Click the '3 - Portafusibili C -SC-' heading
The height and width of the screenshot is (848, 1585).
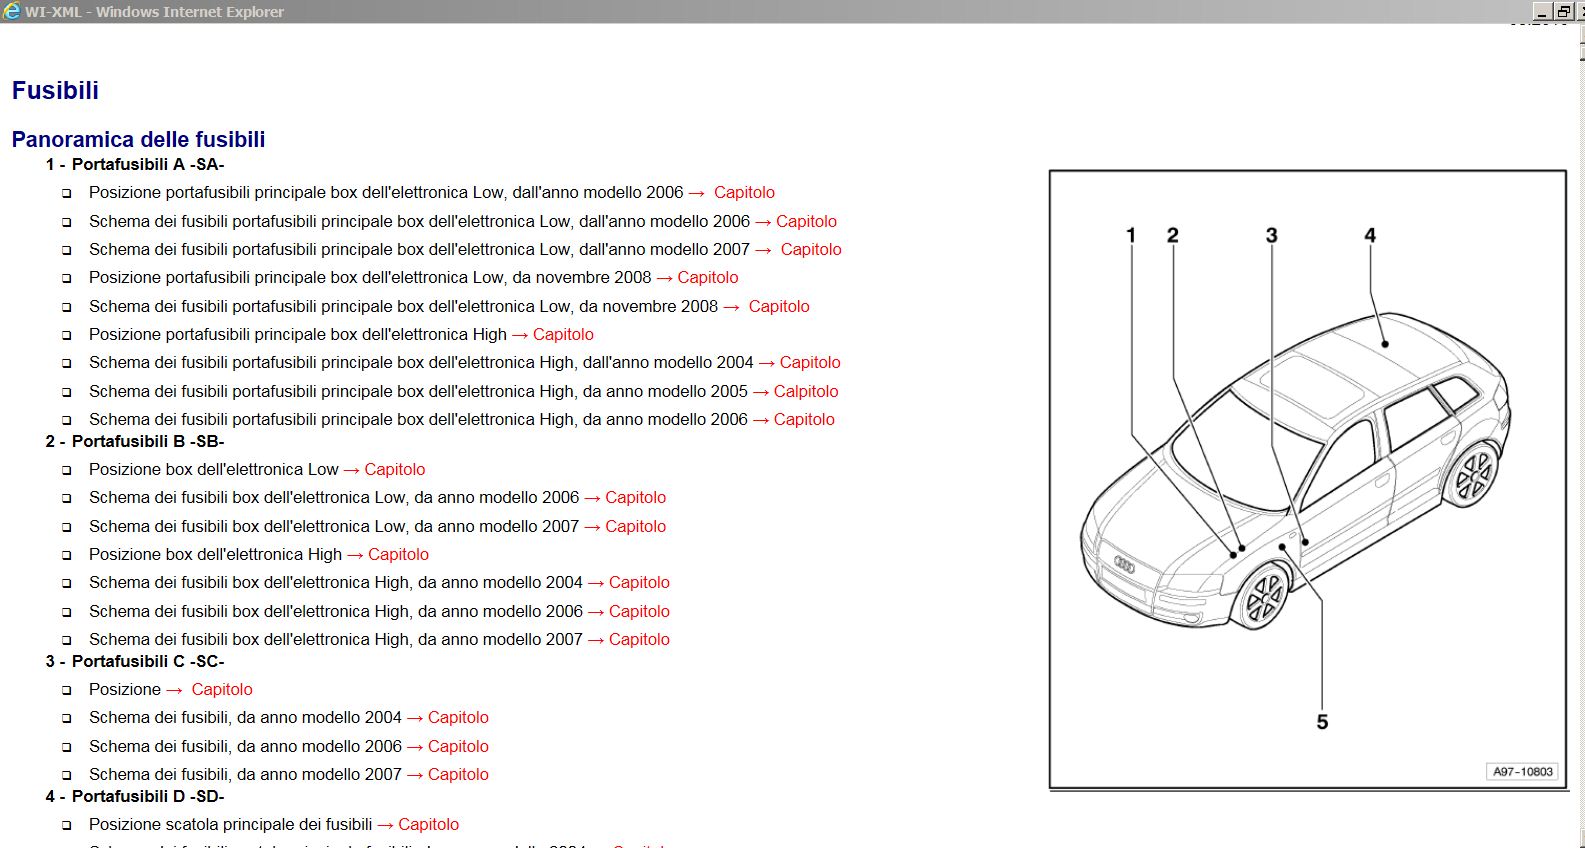135,661
